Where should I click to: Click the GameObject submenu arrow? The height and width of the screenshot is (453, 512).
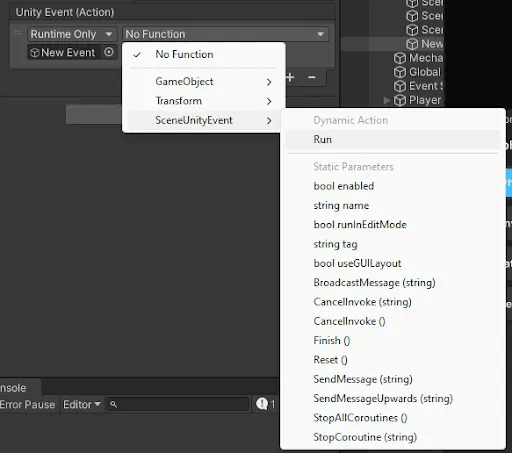269,82
